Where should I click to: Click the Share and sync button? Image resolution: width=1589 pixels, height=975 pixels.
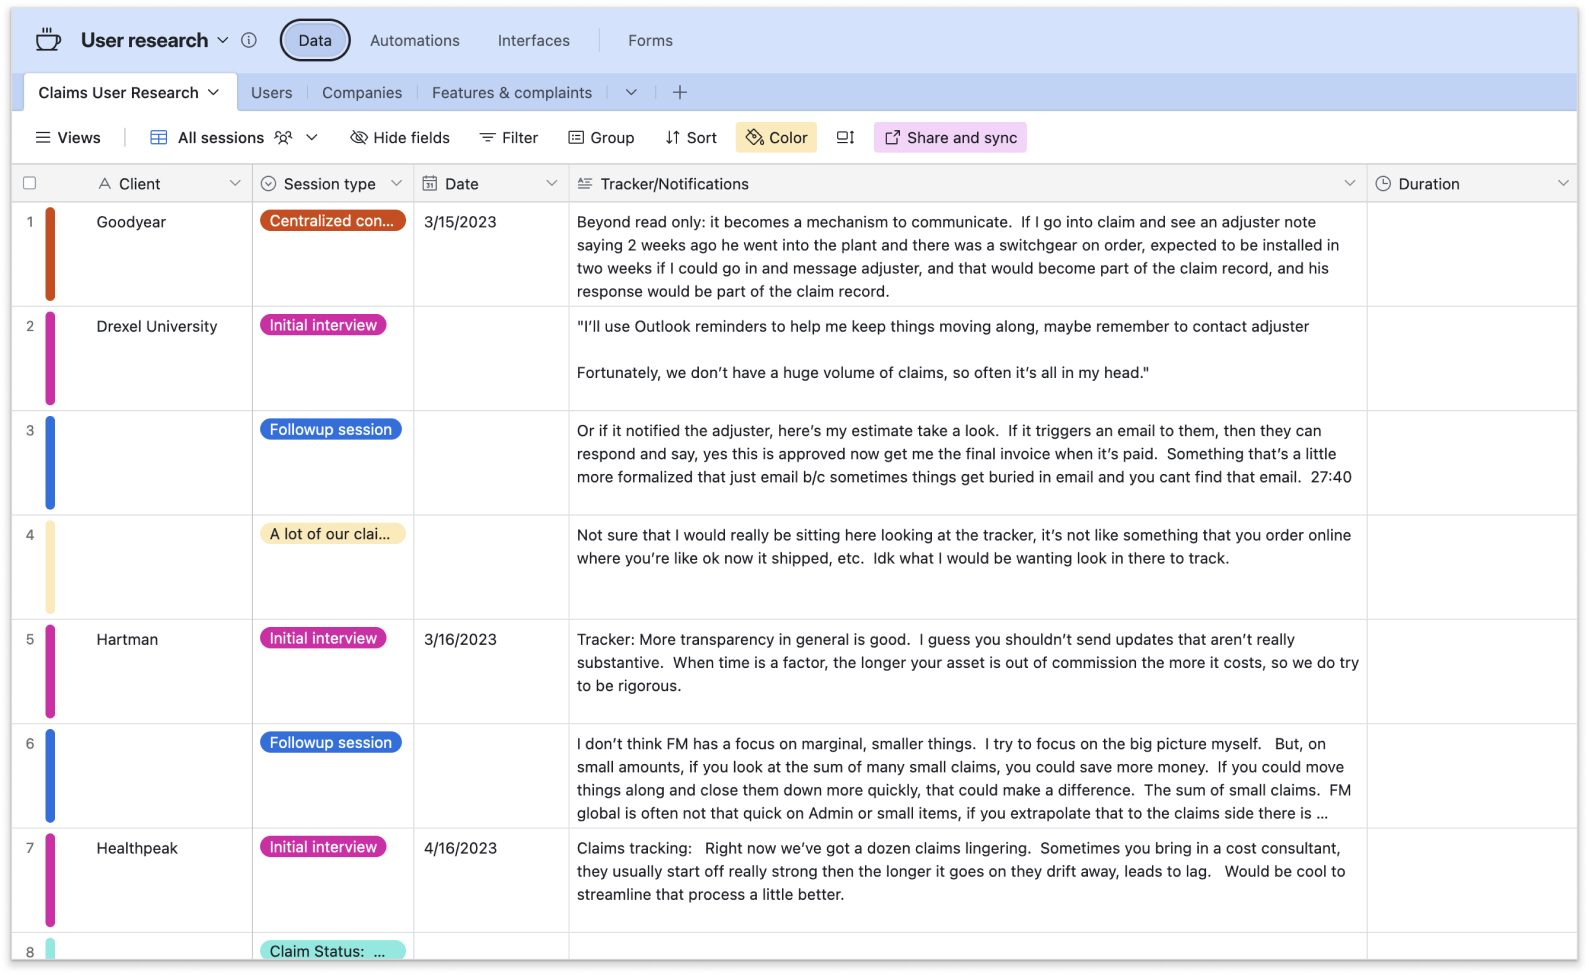pos(950,137)
